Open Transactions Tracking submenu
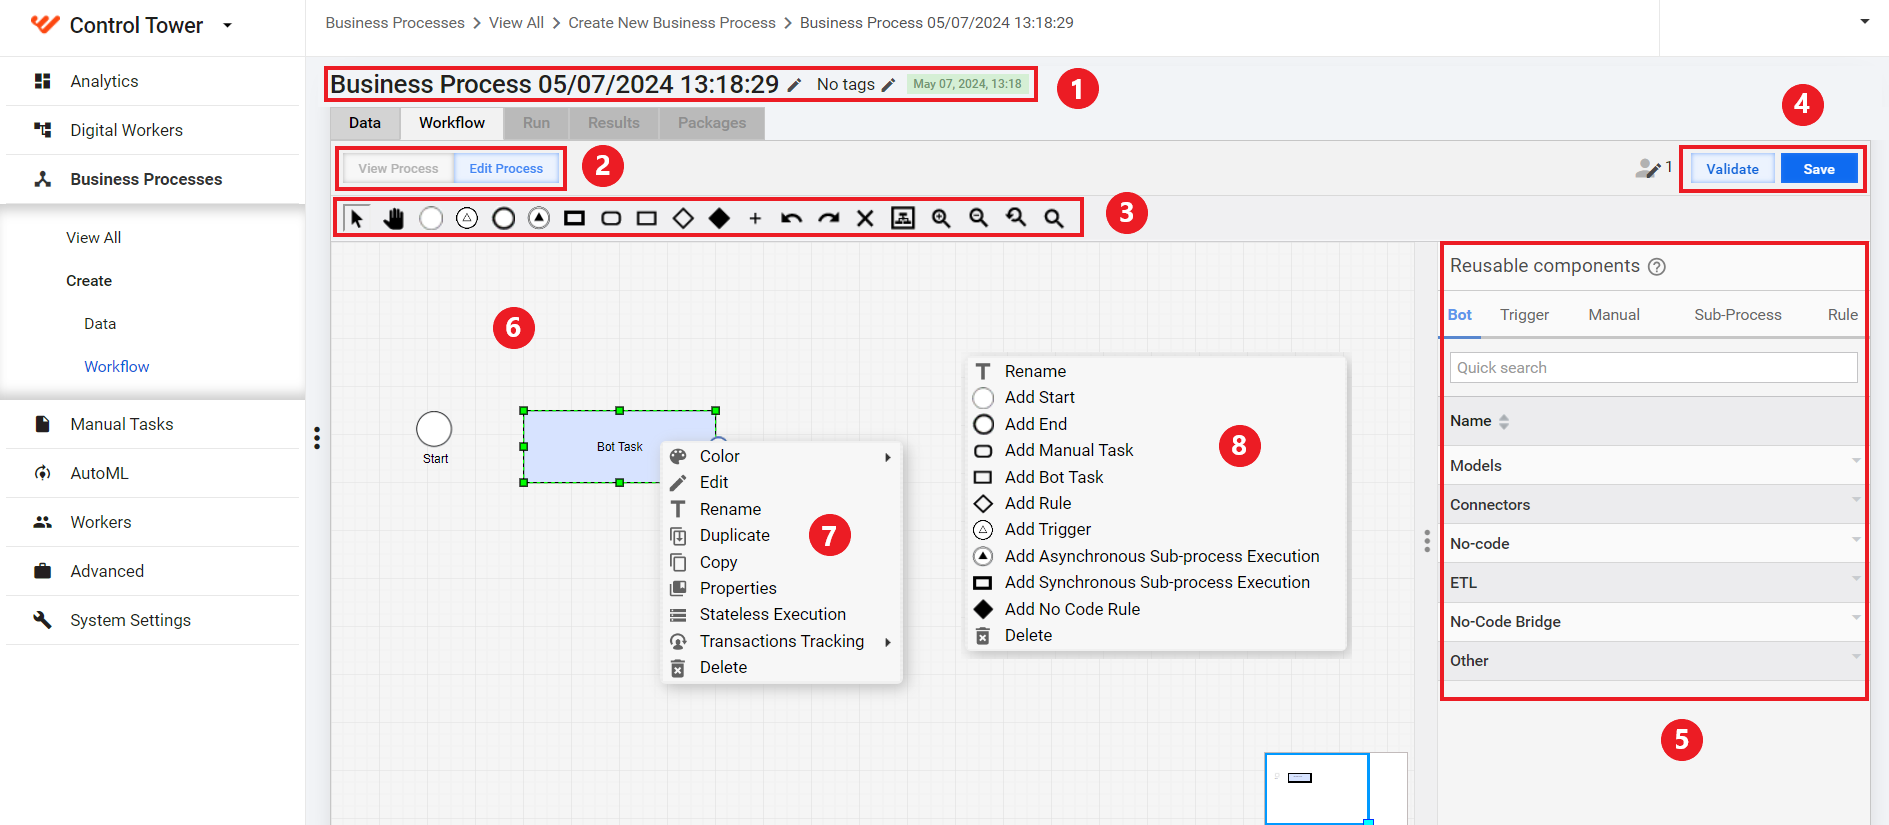This screenshot has height=825, width=1889. tap(782, 641)
